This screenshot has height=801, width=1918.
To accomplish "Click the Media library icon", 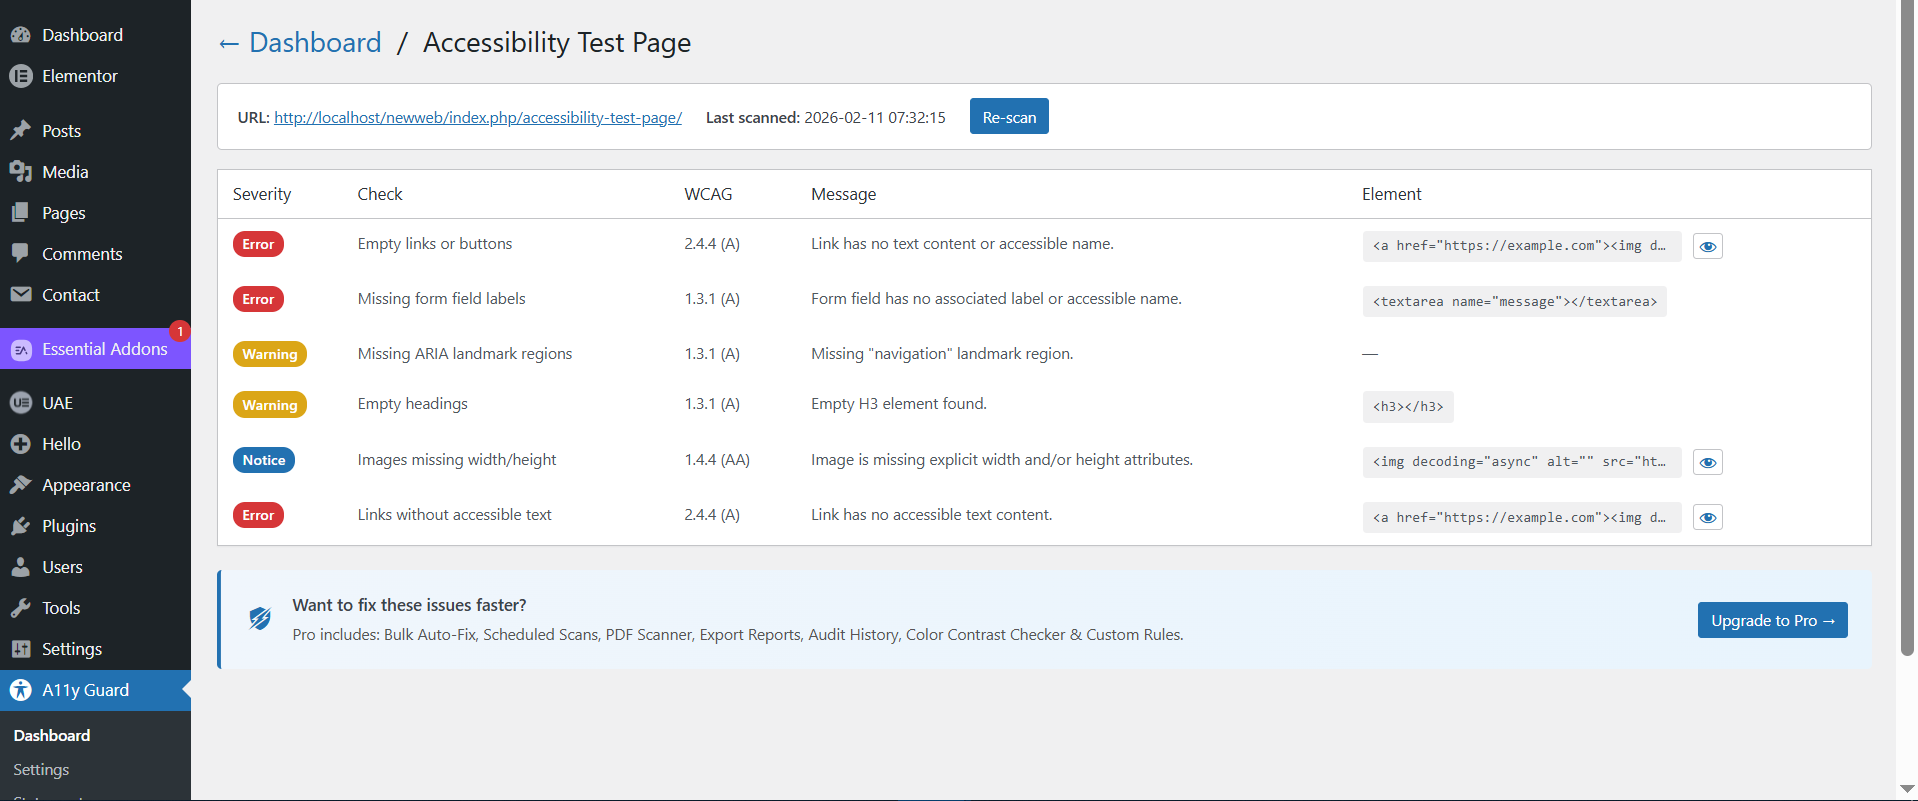I will pyautogui.click(x=20, y=172).
